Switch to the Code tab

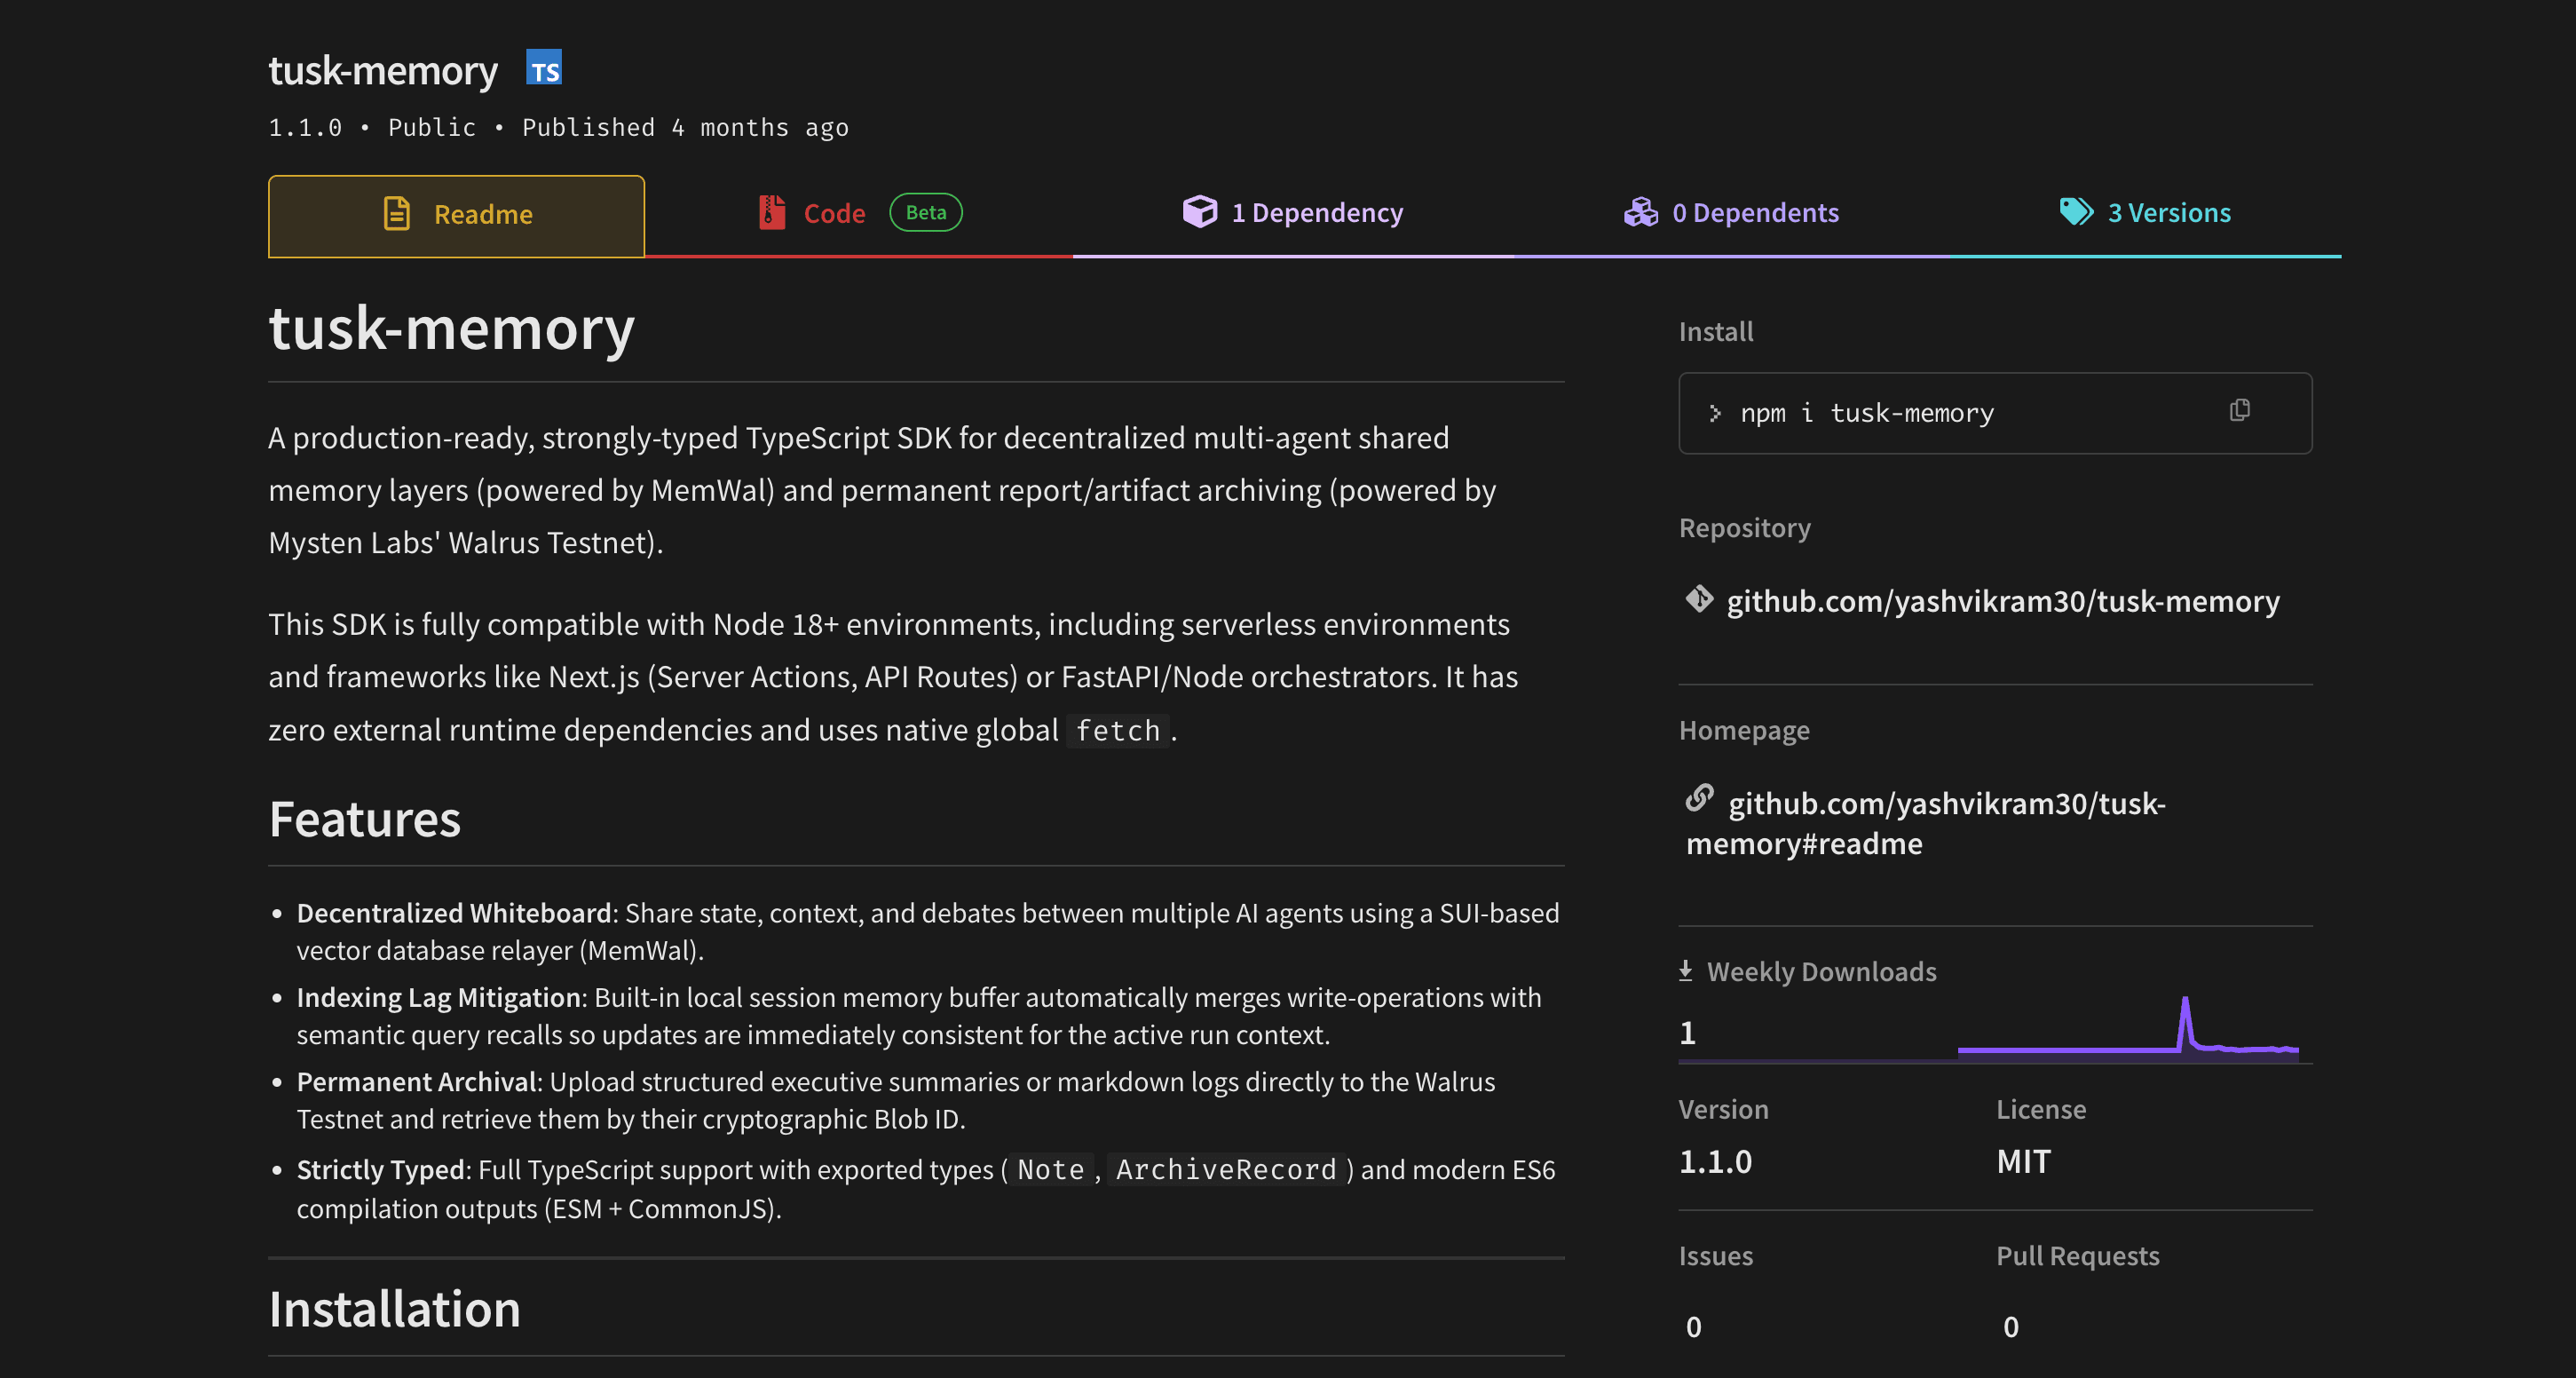[x=858, y=215]
